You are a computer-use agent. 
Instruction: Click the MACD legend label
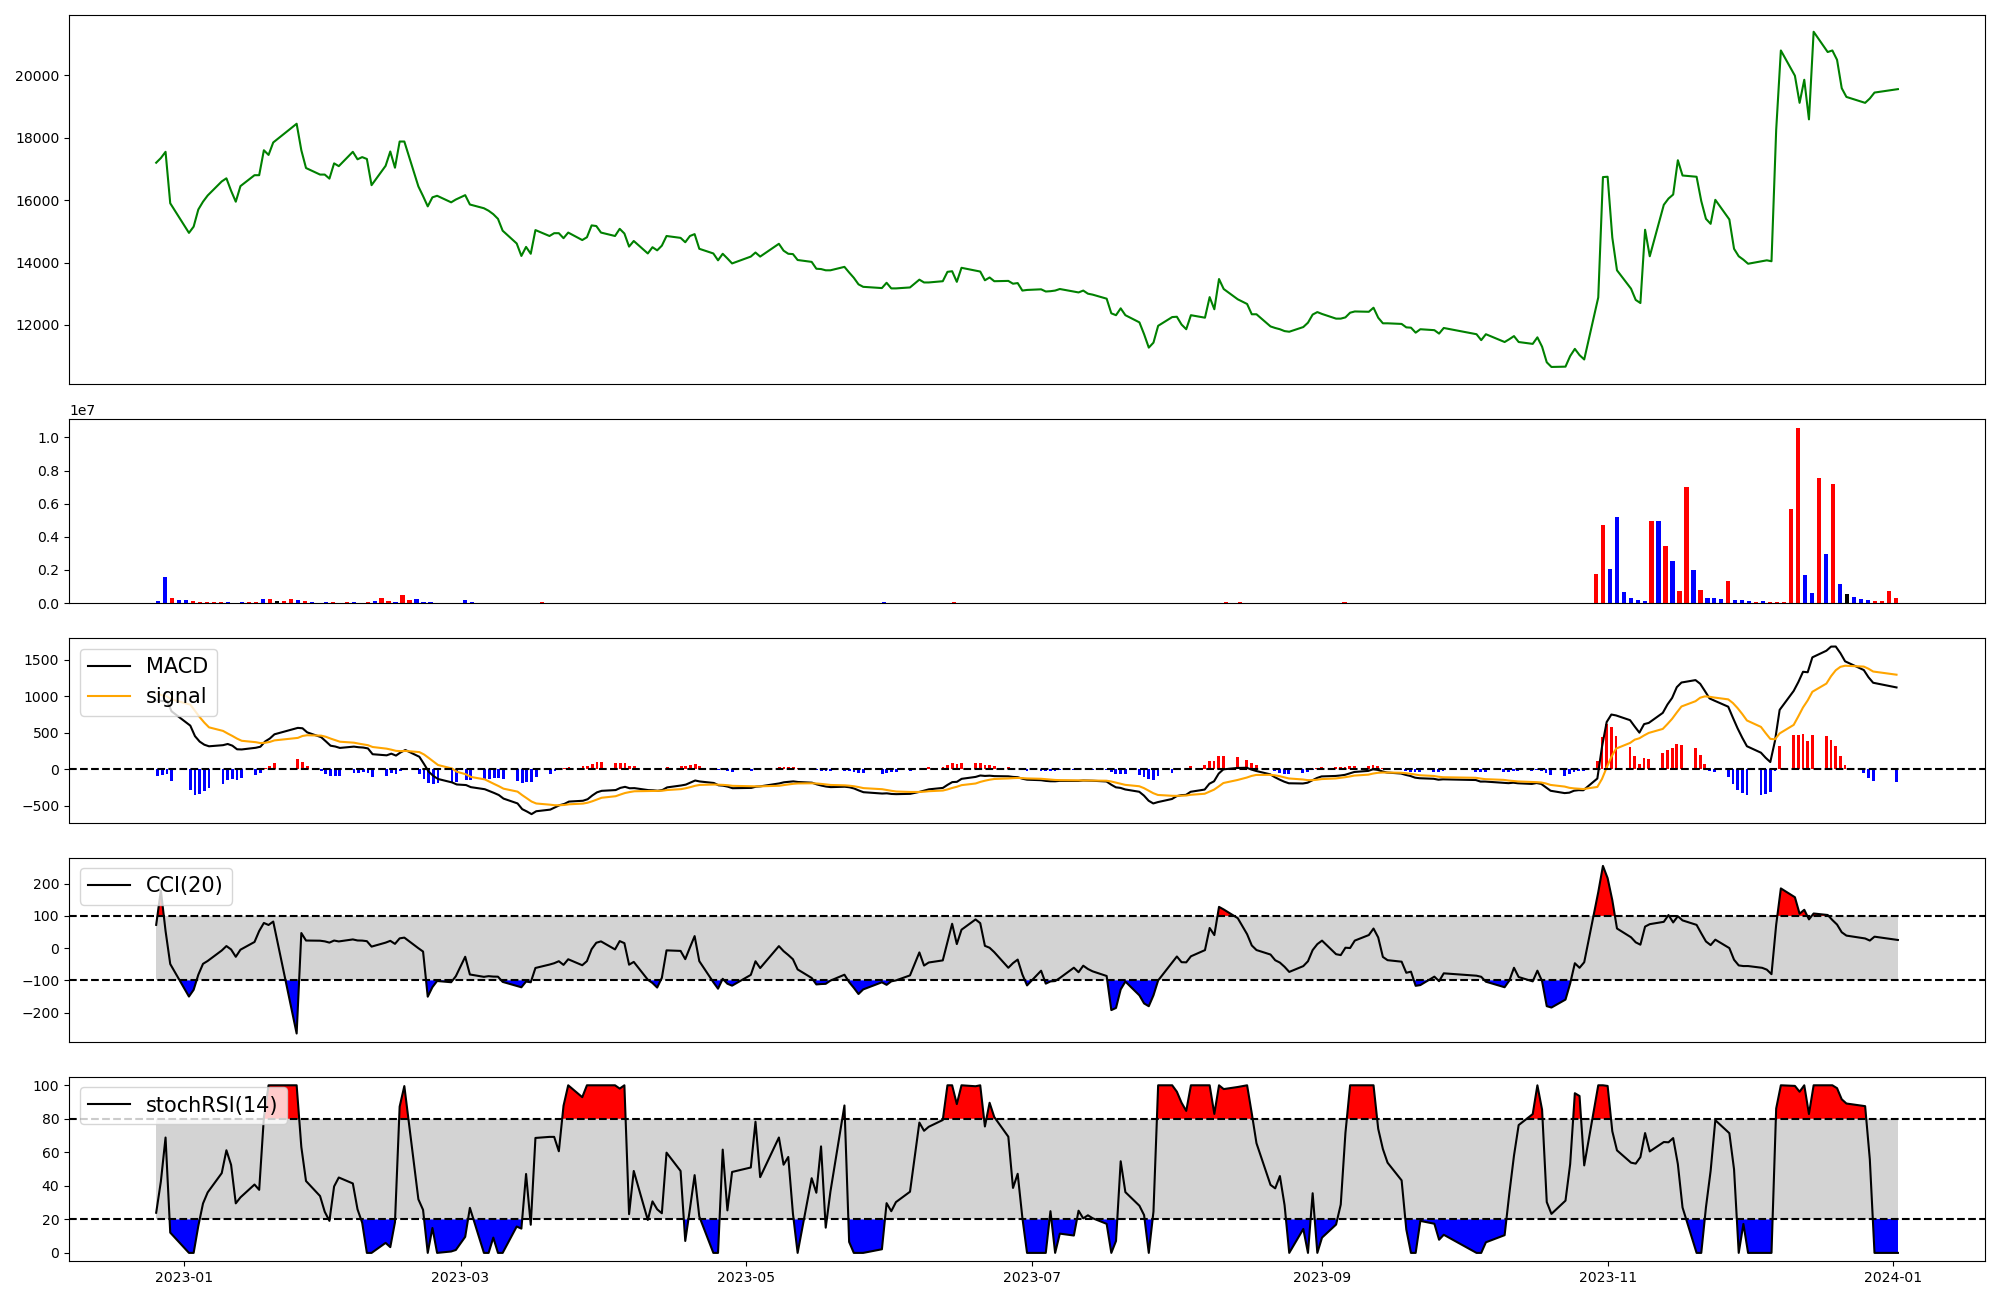click(x=176, y=666)
